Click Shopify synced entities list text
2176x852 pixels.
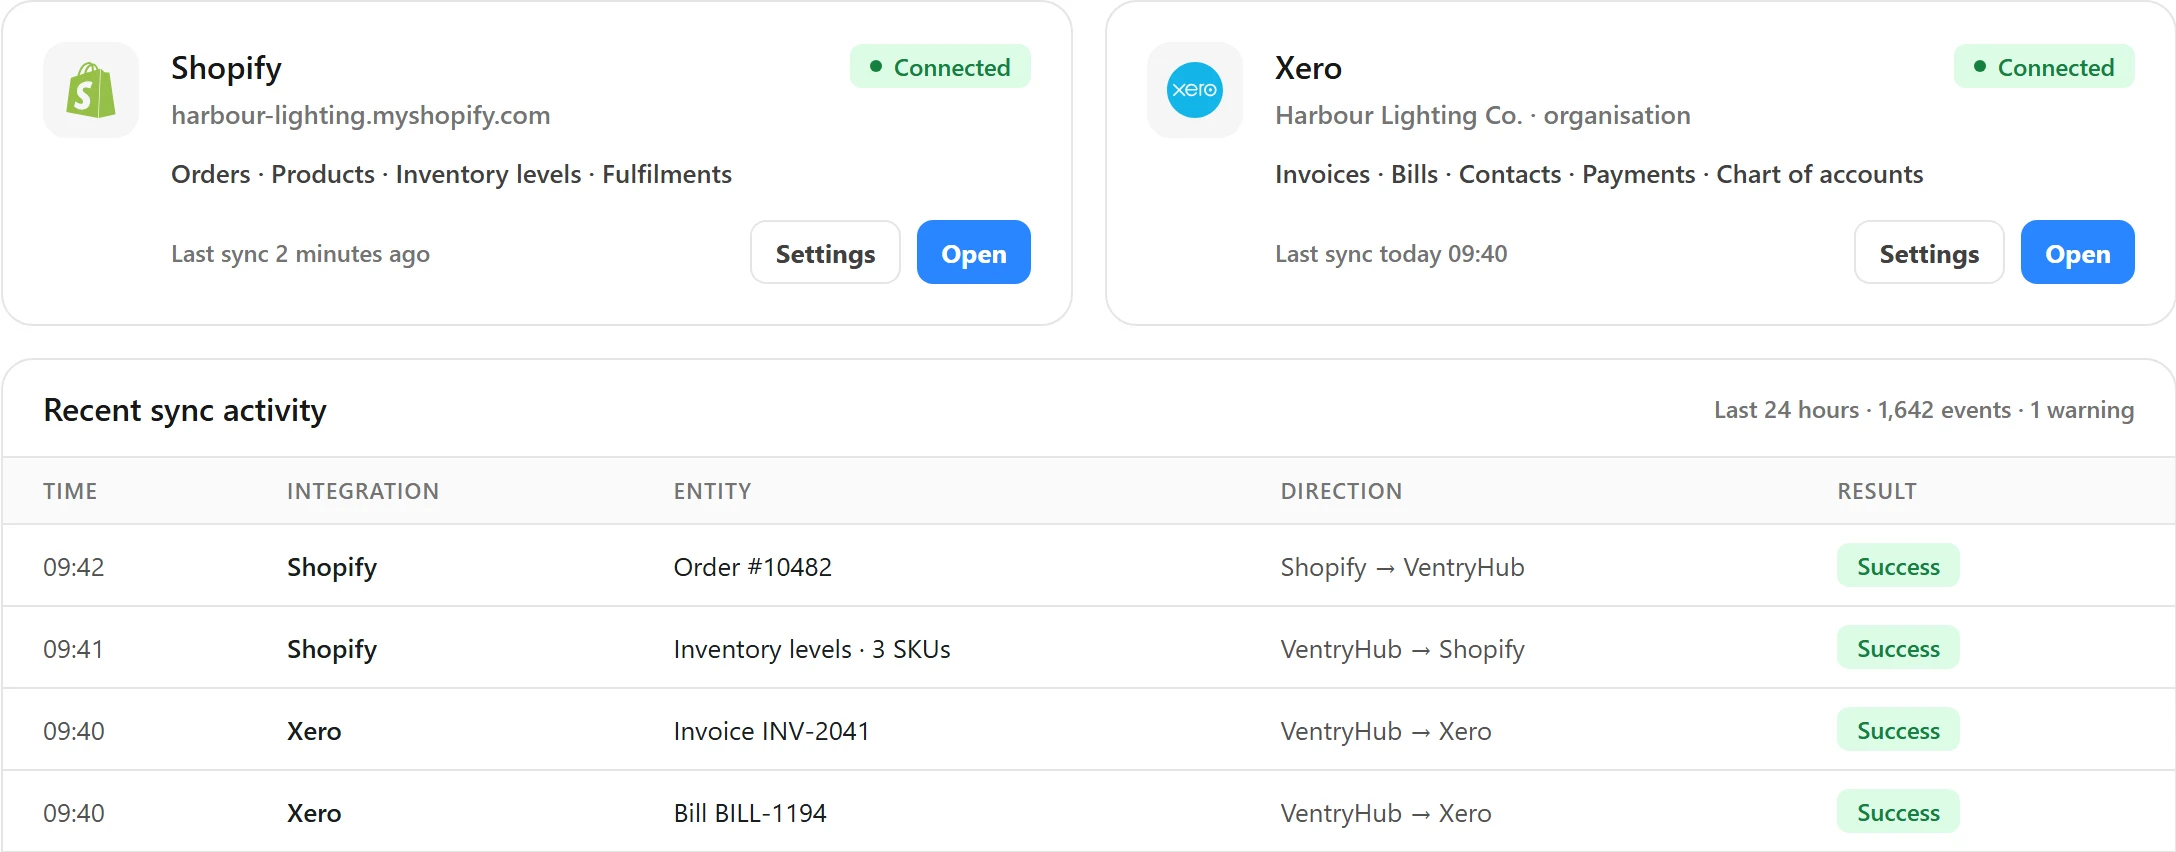tap(452, 174)
